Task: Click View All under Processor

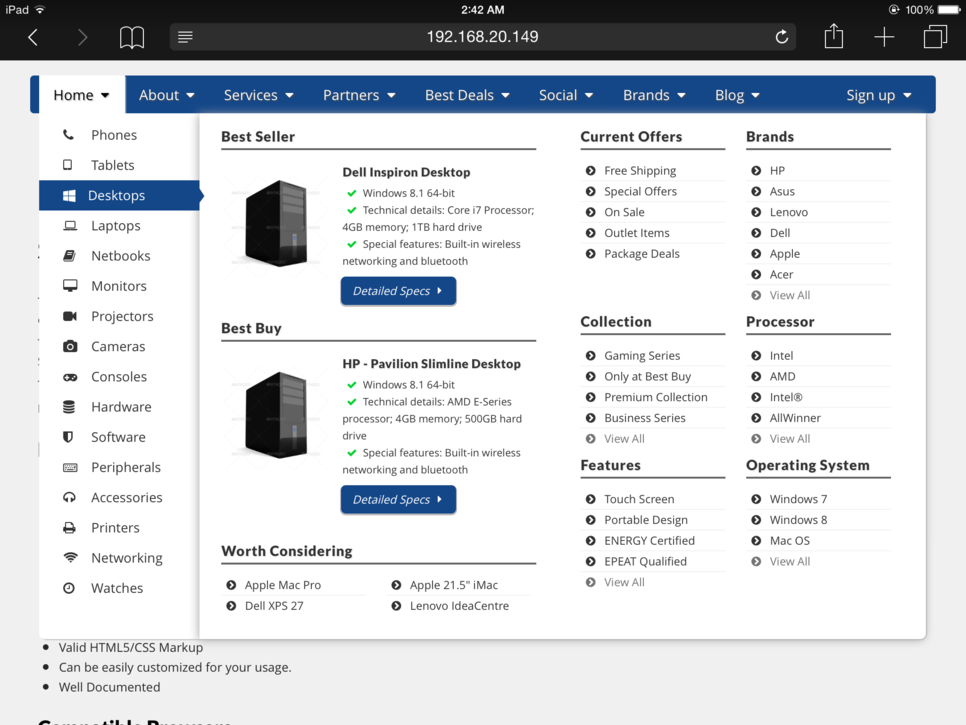Action: click(x=789, y=439)
